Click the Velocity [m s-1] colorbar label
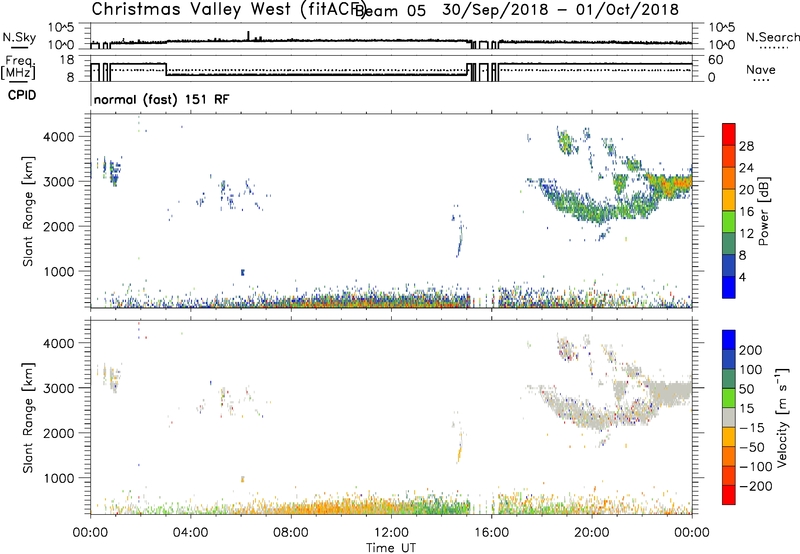Image resolution: width=800 pixels, height=554 pixels. [782, 417]
